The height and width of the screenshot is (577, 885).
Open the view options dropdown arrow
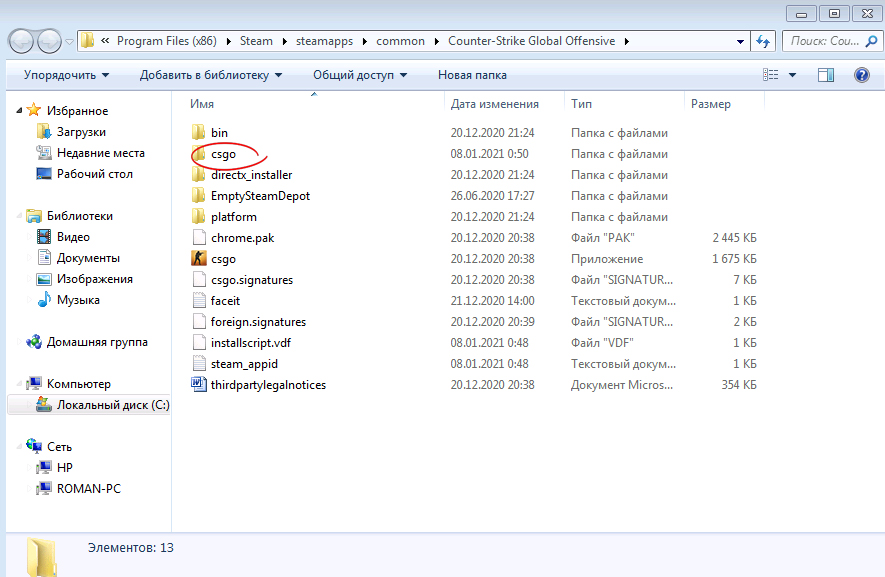[x=792, y=75]
